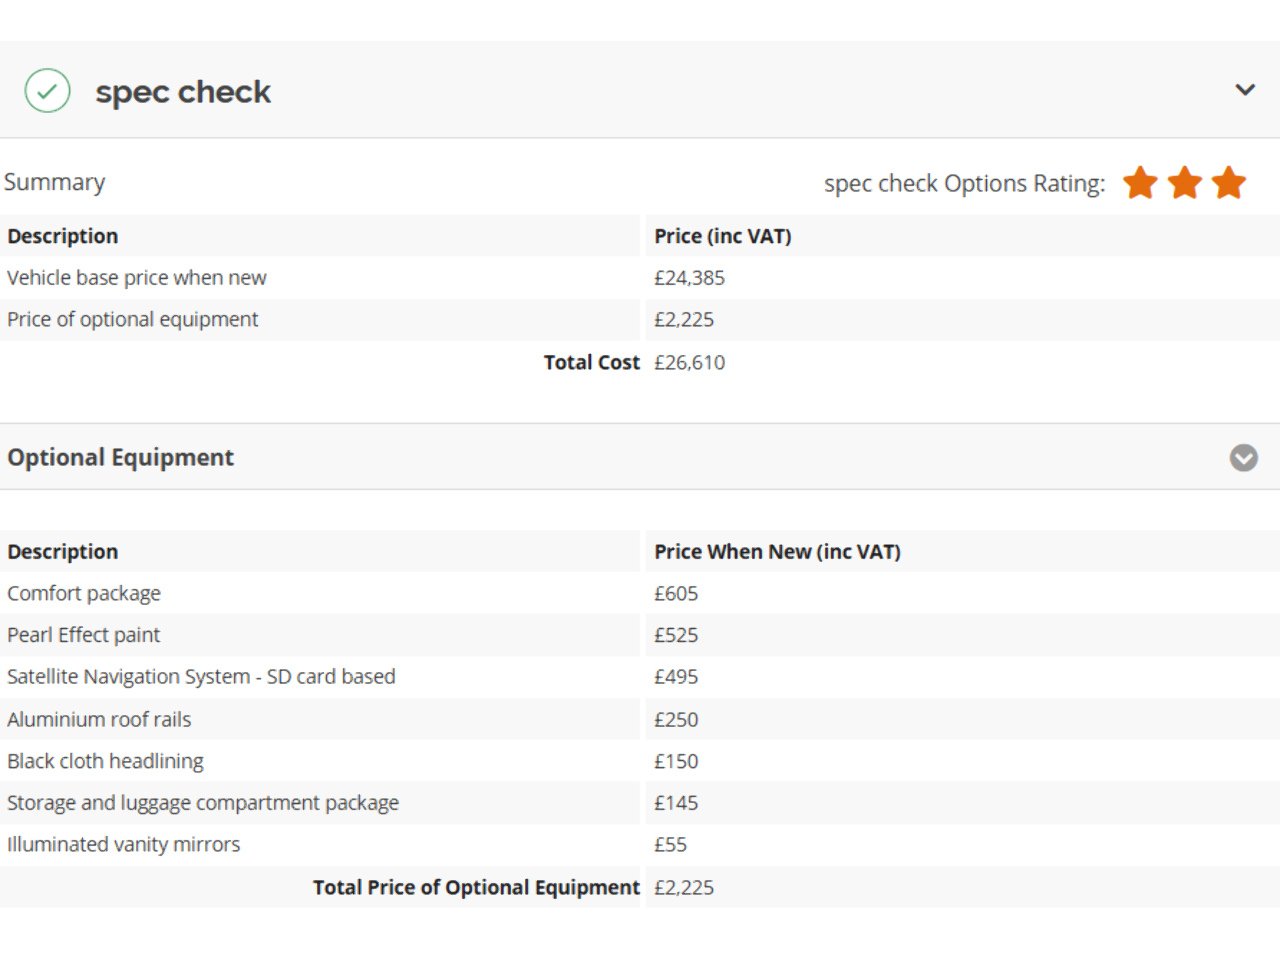1280x960 pixels.
Task: Select the Comfort package row
Action: click(84, 594)
